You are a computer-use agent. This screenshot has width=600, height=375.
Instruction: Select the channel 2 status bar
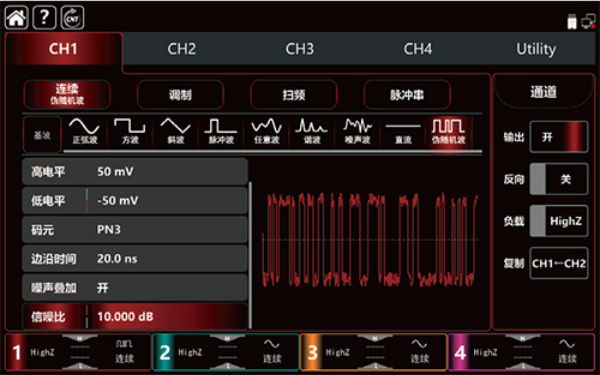pyautogui.click(x=226, y=352)
